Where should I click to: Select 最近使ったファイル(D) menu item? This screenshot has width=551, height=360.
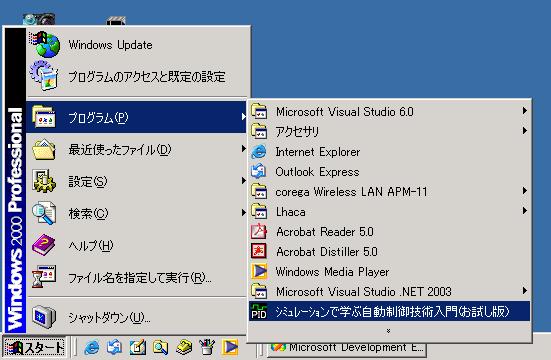(137, 149)
